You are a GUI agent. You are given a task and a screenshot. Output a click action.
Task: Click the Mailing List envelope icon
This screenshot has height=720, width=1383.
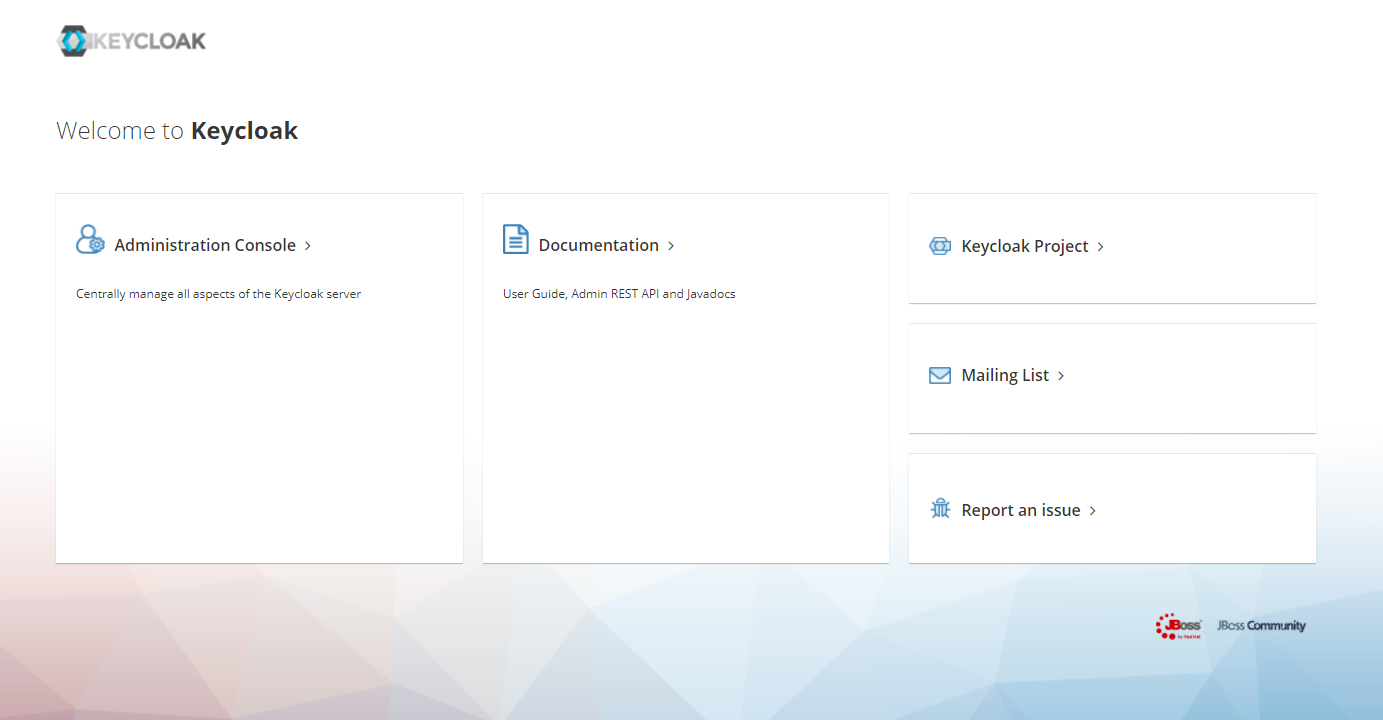pyautogui.click(x=939, y=376)
